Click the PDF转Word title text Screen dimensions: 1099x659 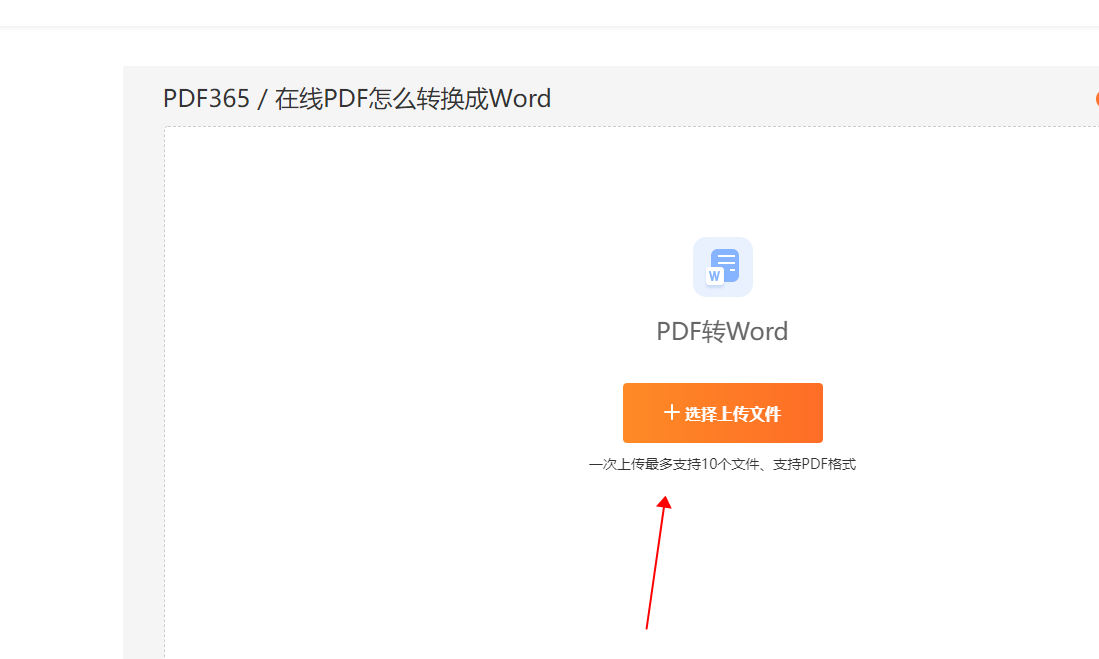click(722, 331)
